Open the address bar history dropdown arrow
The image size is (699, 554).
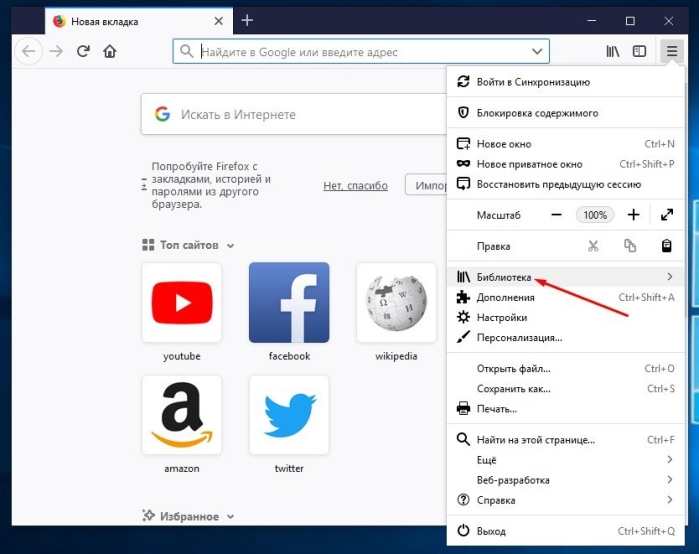click(537, 52)
